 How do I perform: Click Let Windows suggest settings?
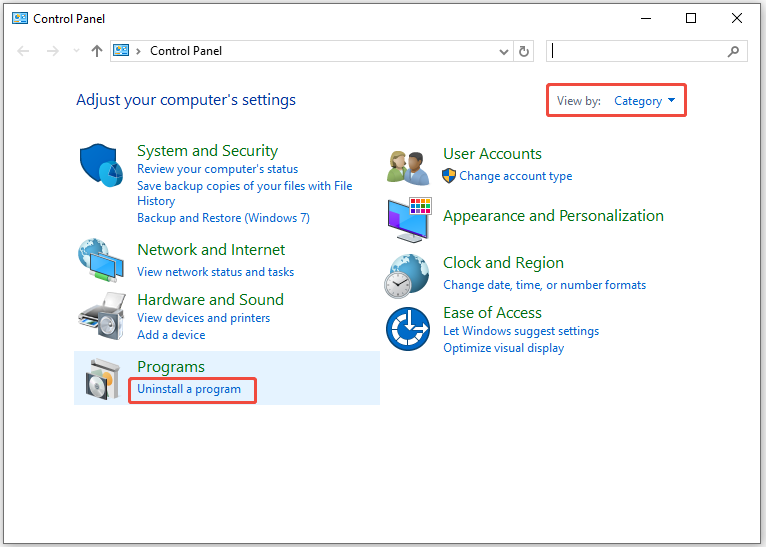click(x=521, y=331)
